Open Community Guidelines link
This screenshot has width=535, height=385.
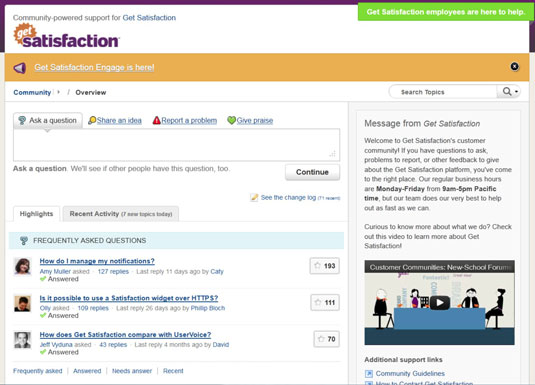[410, 374]
